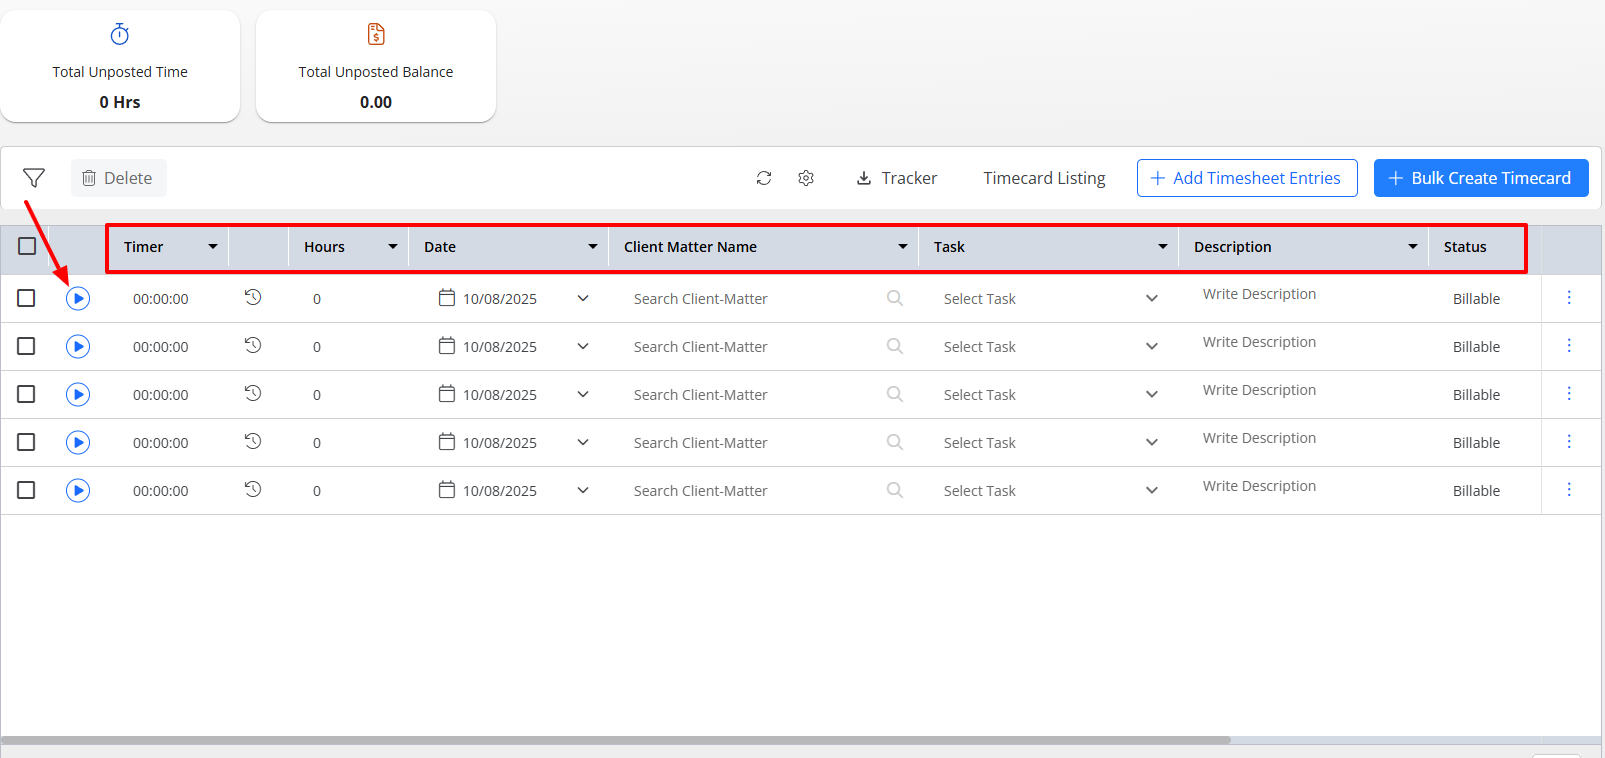Click the client-matter search magnifier in second row
Viewport: 1605px width, 758px height.
[895, 346]
